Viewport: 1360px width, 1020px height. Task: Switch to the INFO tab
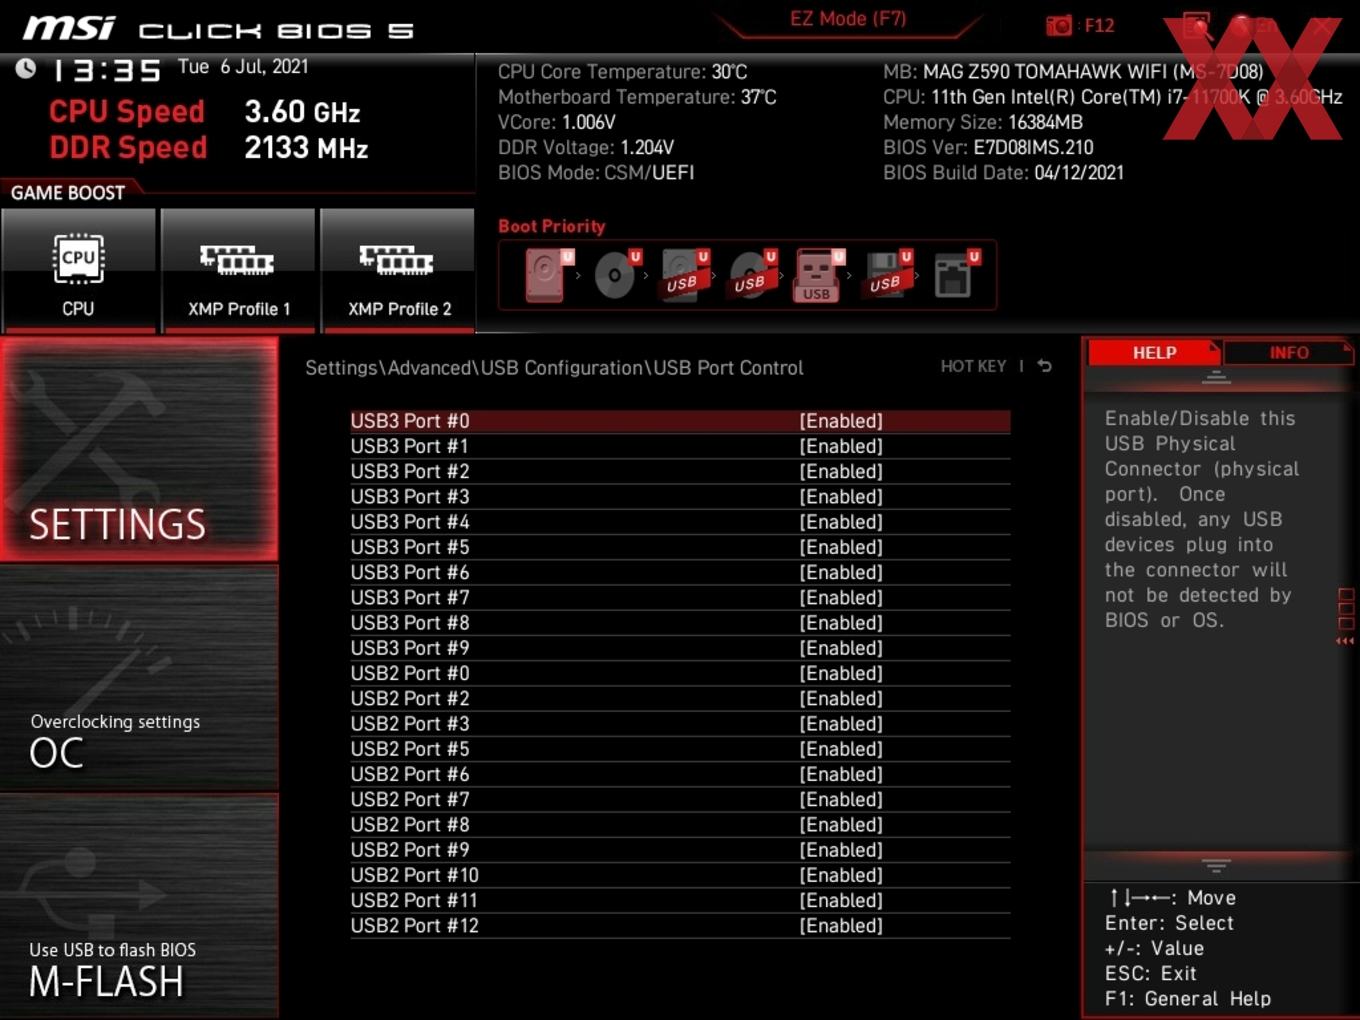click(1288, 352)
